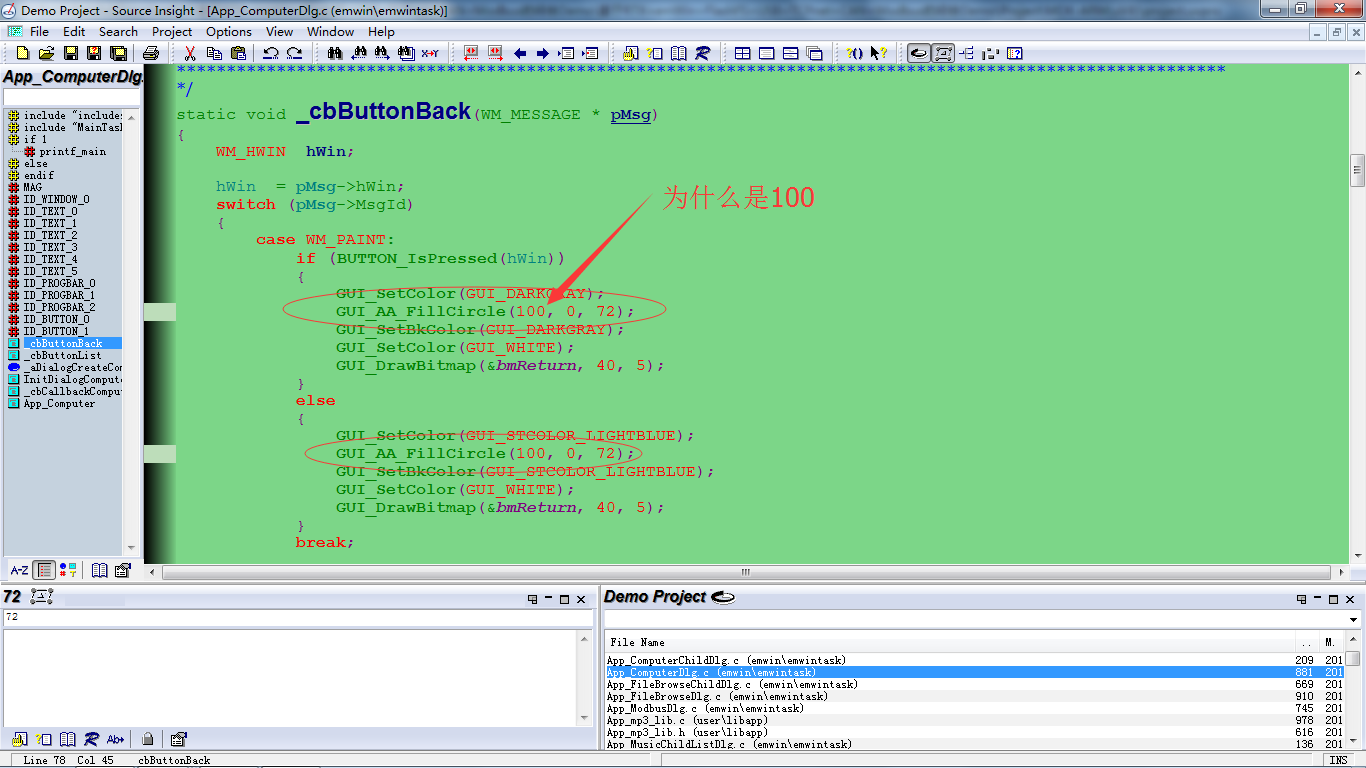Click the Redo arrow icon

(x=294, y=53)
